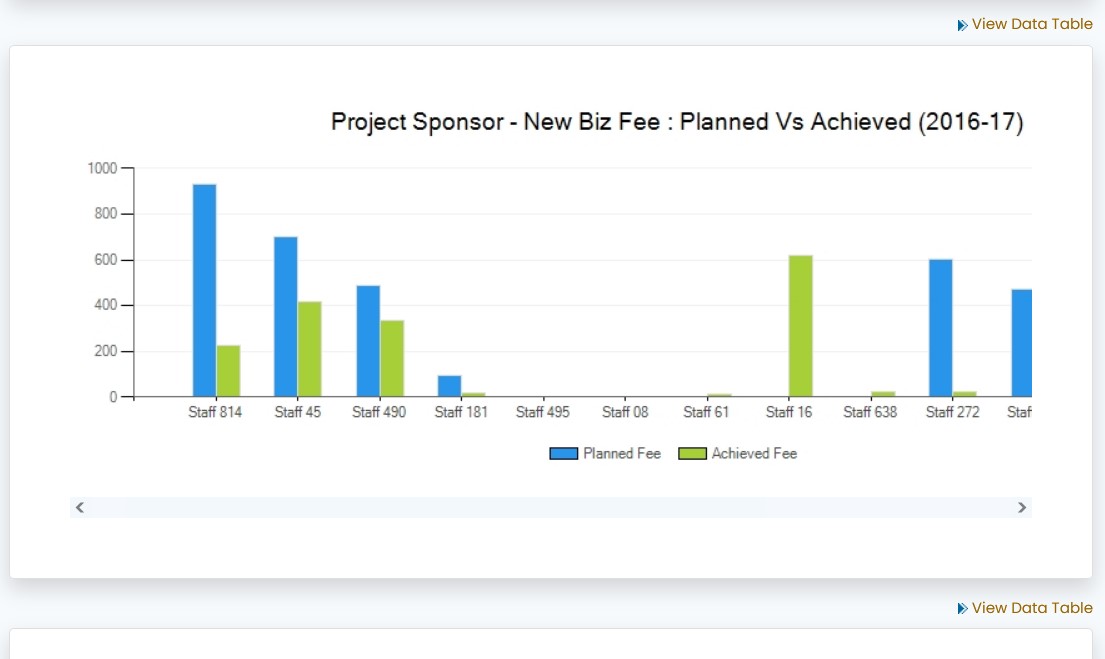Click Staff 45's blue Planned Fee bar

pyautogui.click(x=286, y=317)
